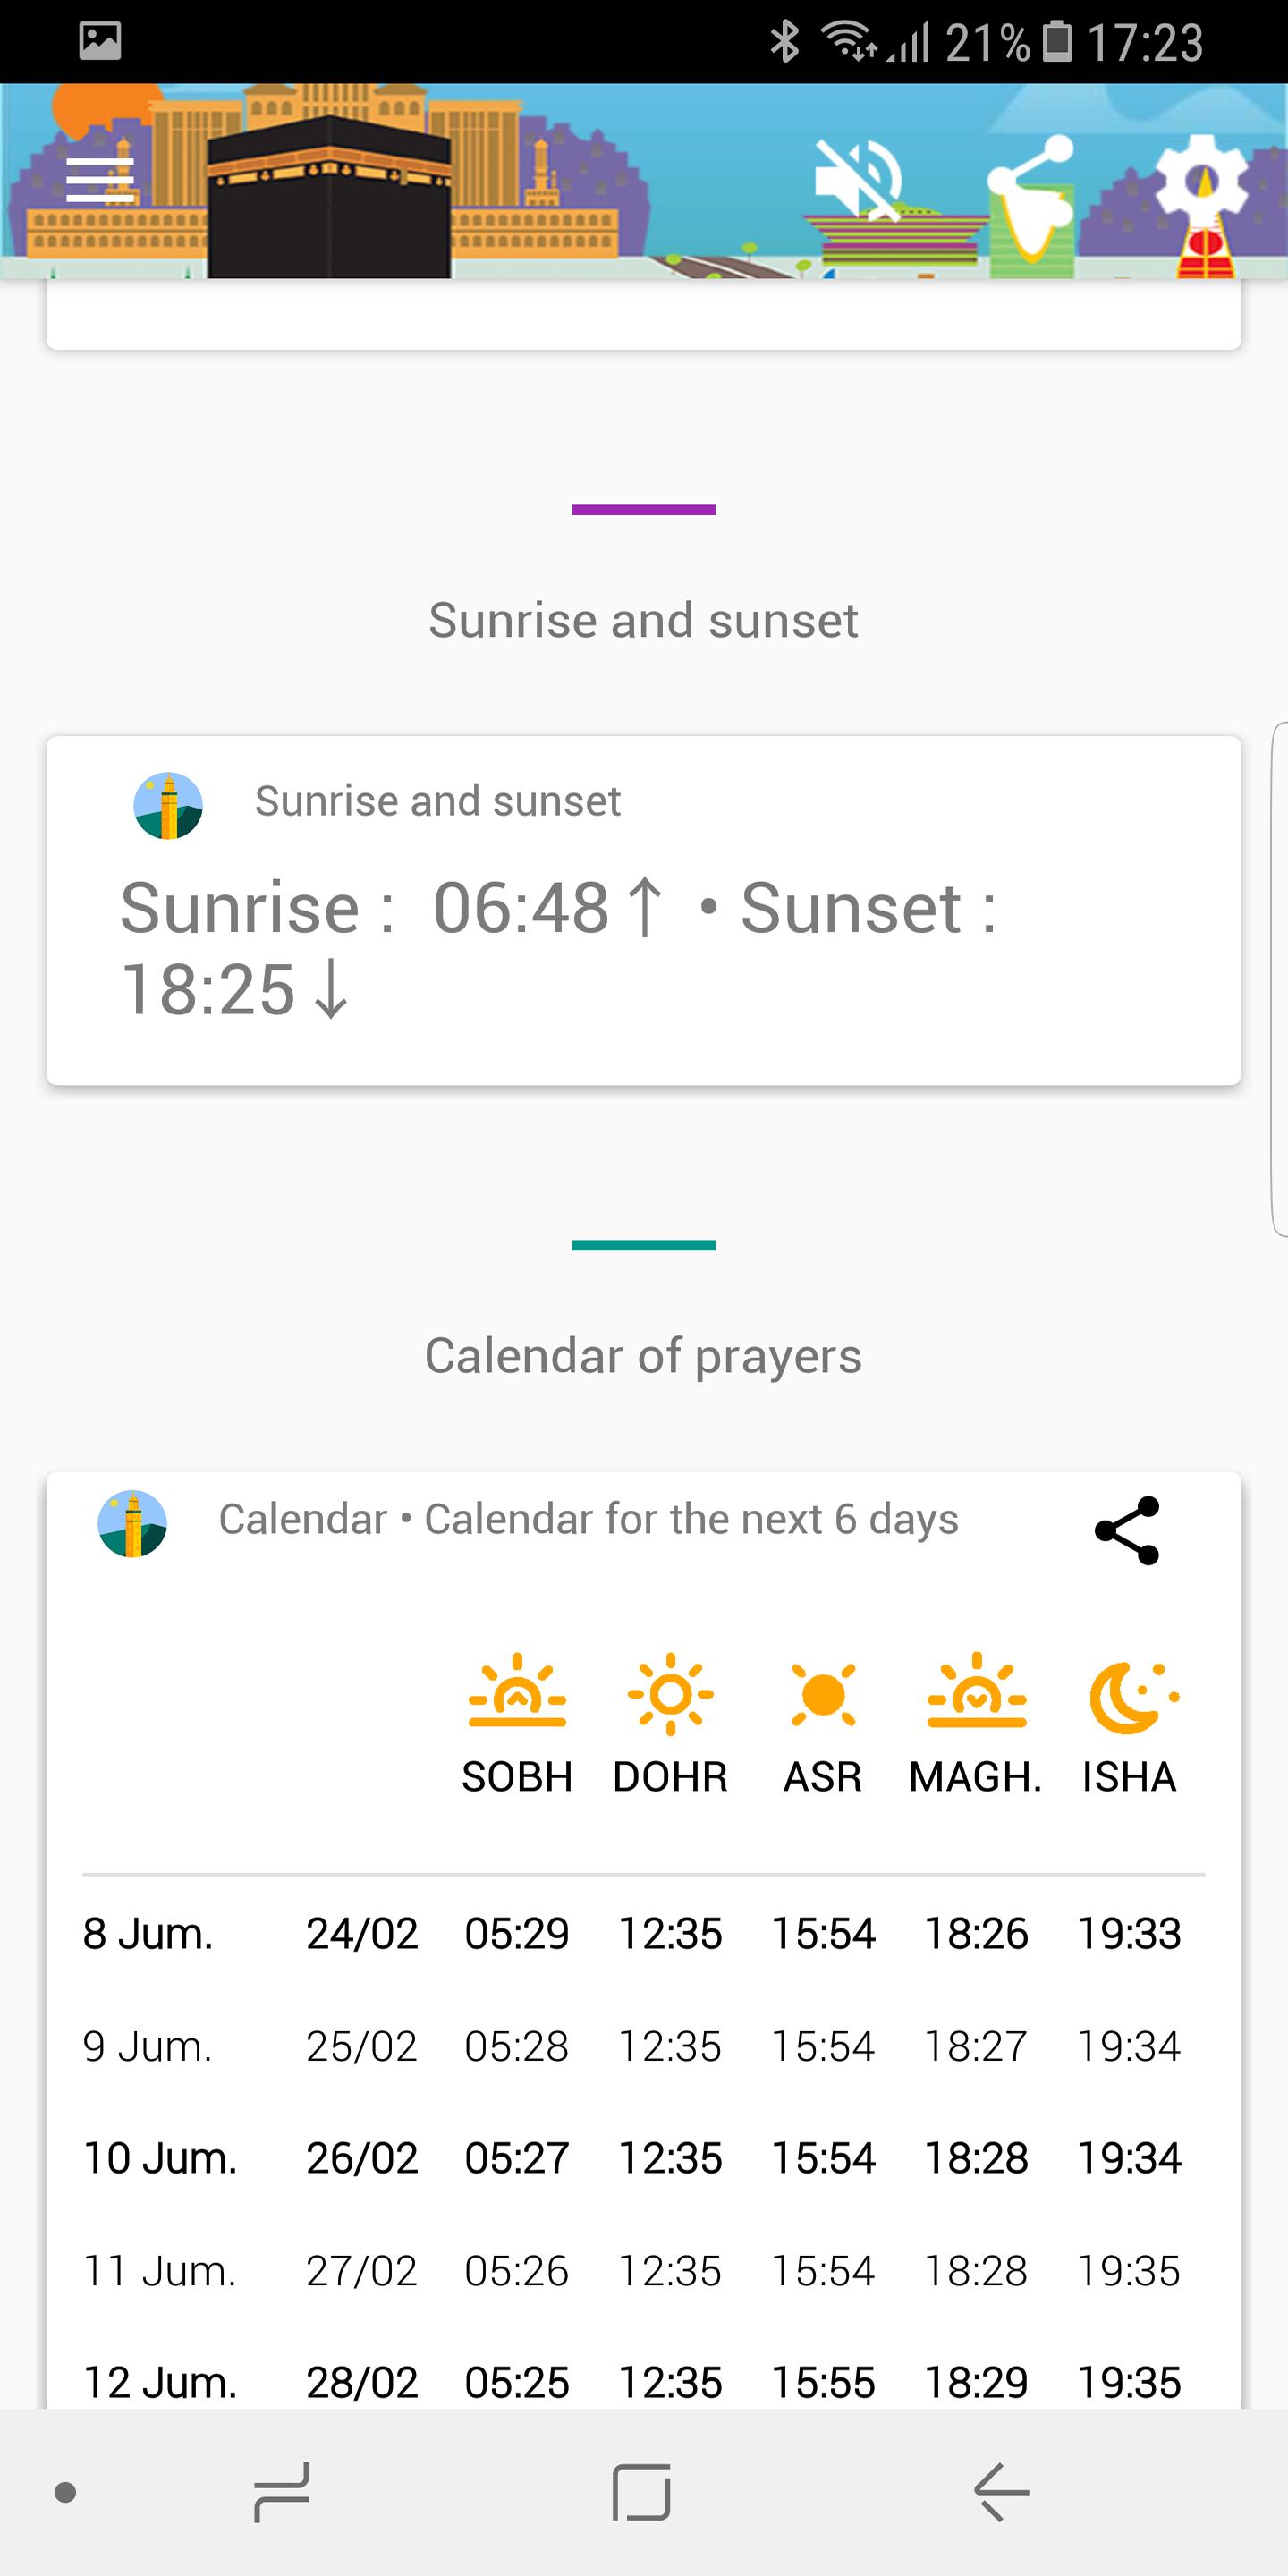The width and height of the screenshot is (1288, 2576).
Task: Share the prayer calendar
Action: [1127, 1530]
